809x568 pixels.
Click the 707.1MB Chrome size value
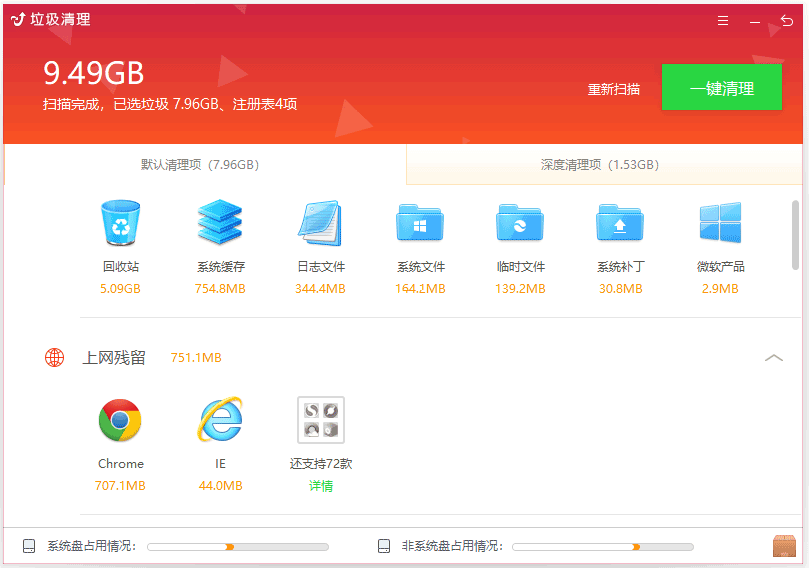120,485
